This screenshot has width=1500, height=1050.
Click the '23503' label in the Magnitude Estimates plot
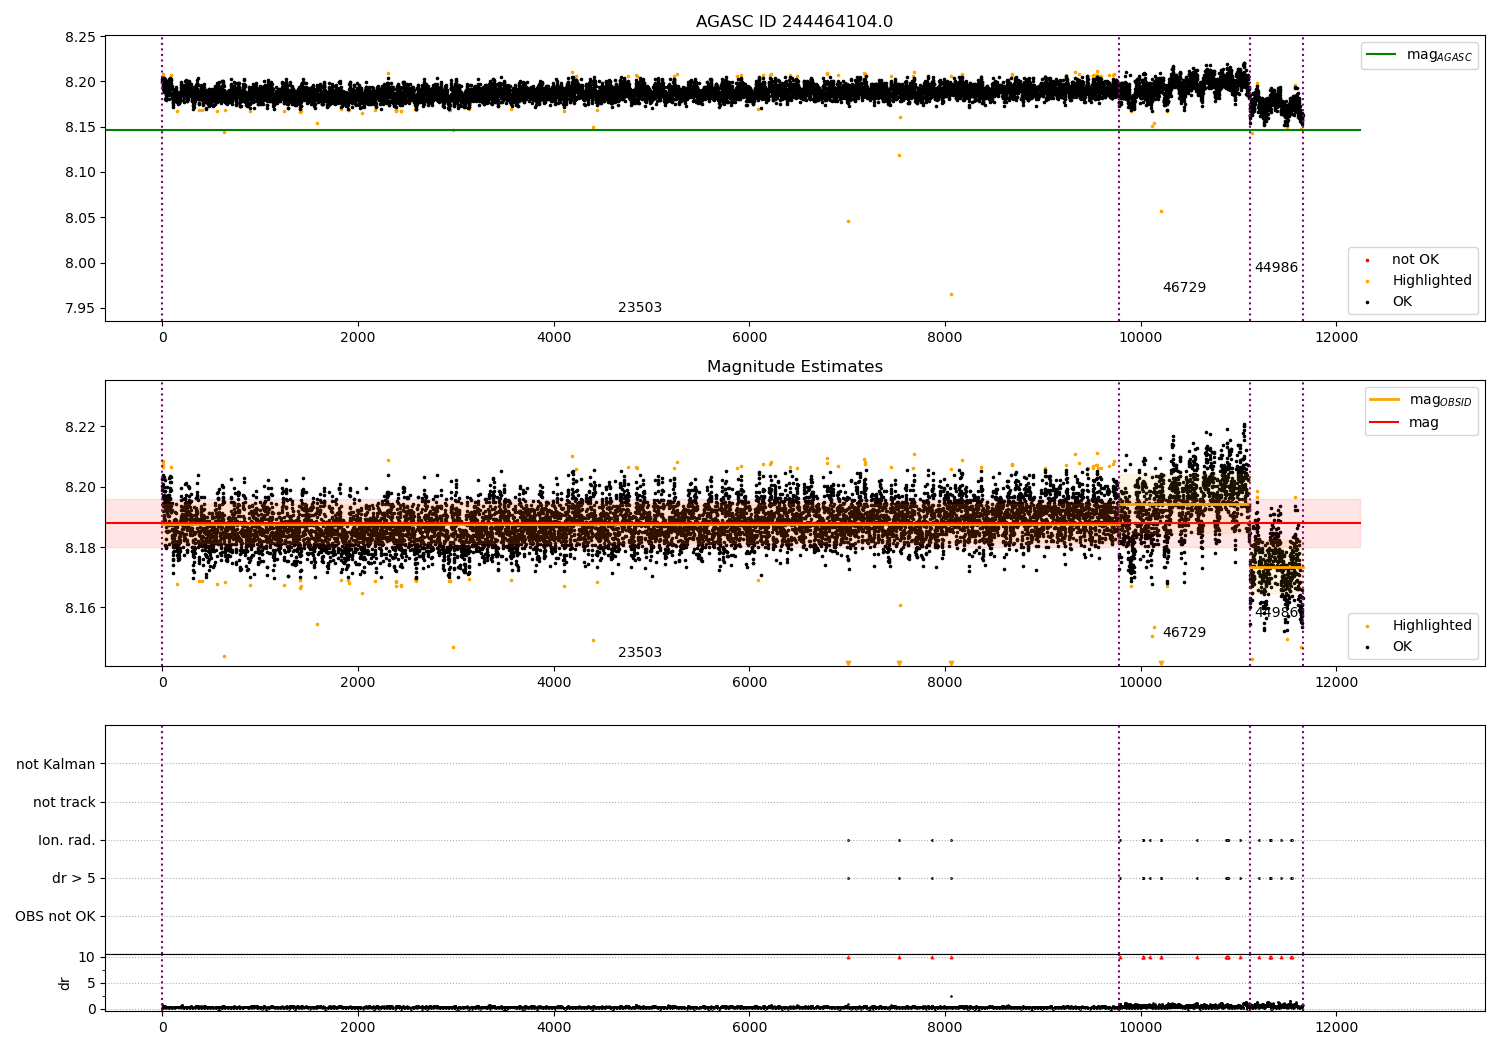click(640, 653)
